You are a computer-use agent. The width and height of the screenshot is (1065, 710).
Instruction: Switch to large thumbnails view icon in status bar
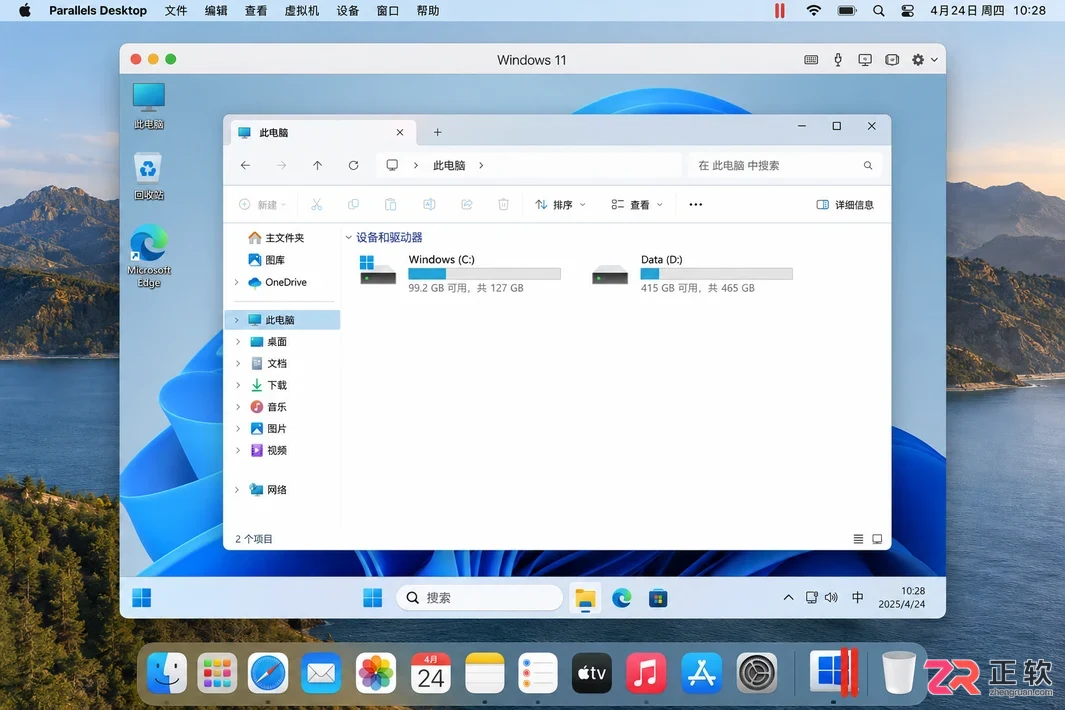point(877,539)
